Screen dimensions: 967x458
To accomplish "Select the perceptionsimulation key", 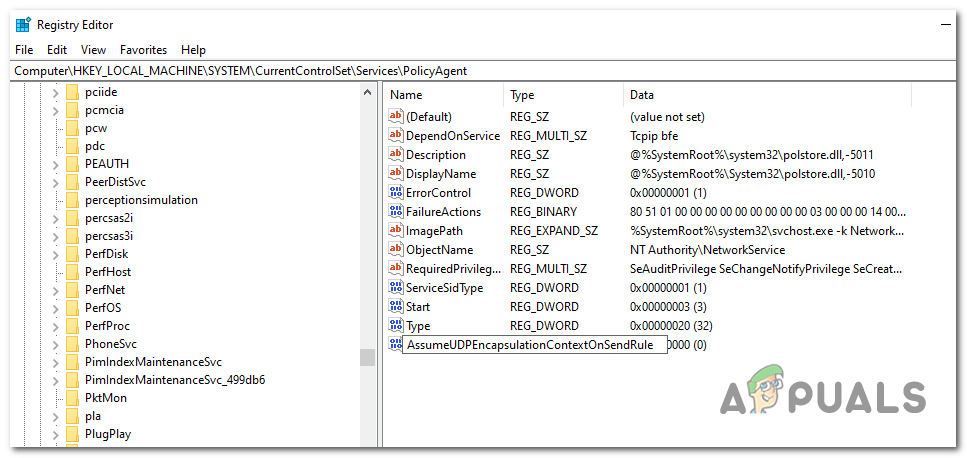I will click(x=141, y=200).
